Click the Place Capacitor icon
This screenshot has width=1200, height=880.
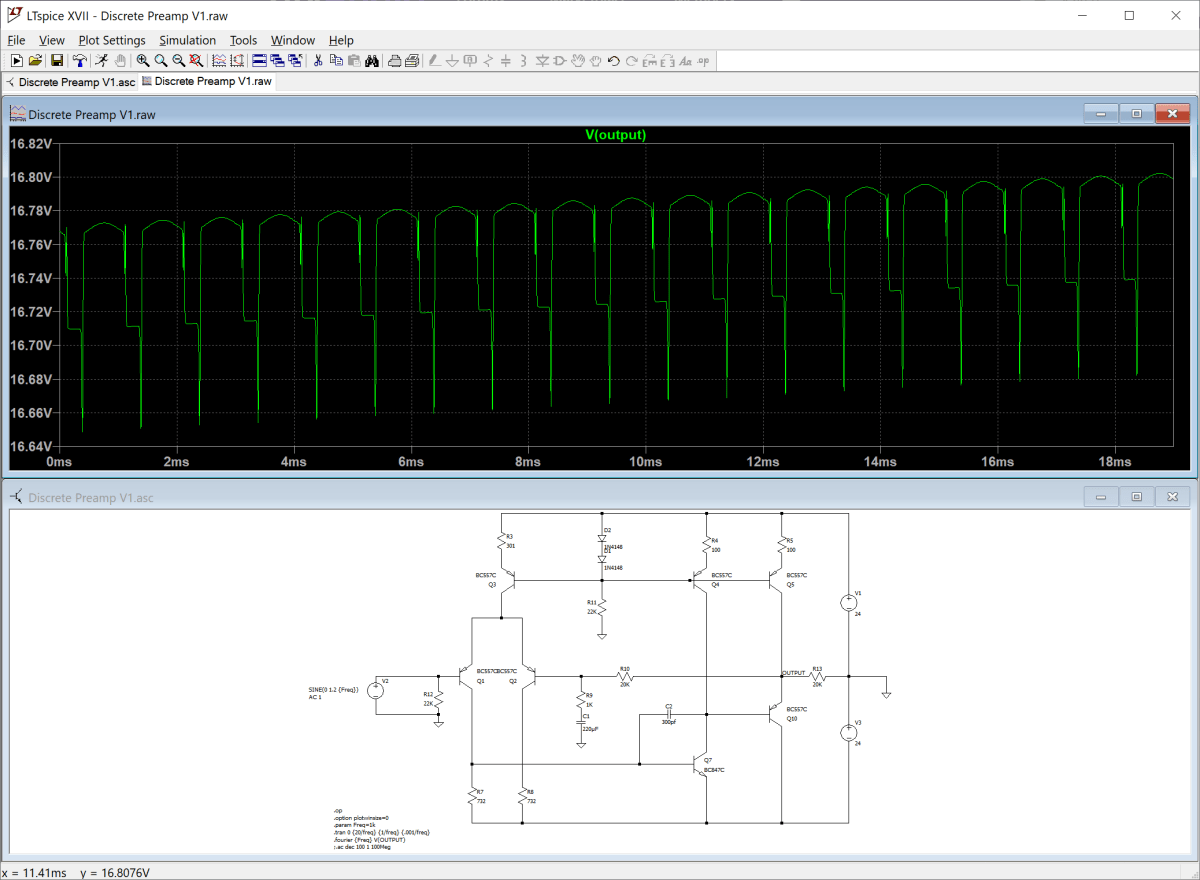pos(506,61)
